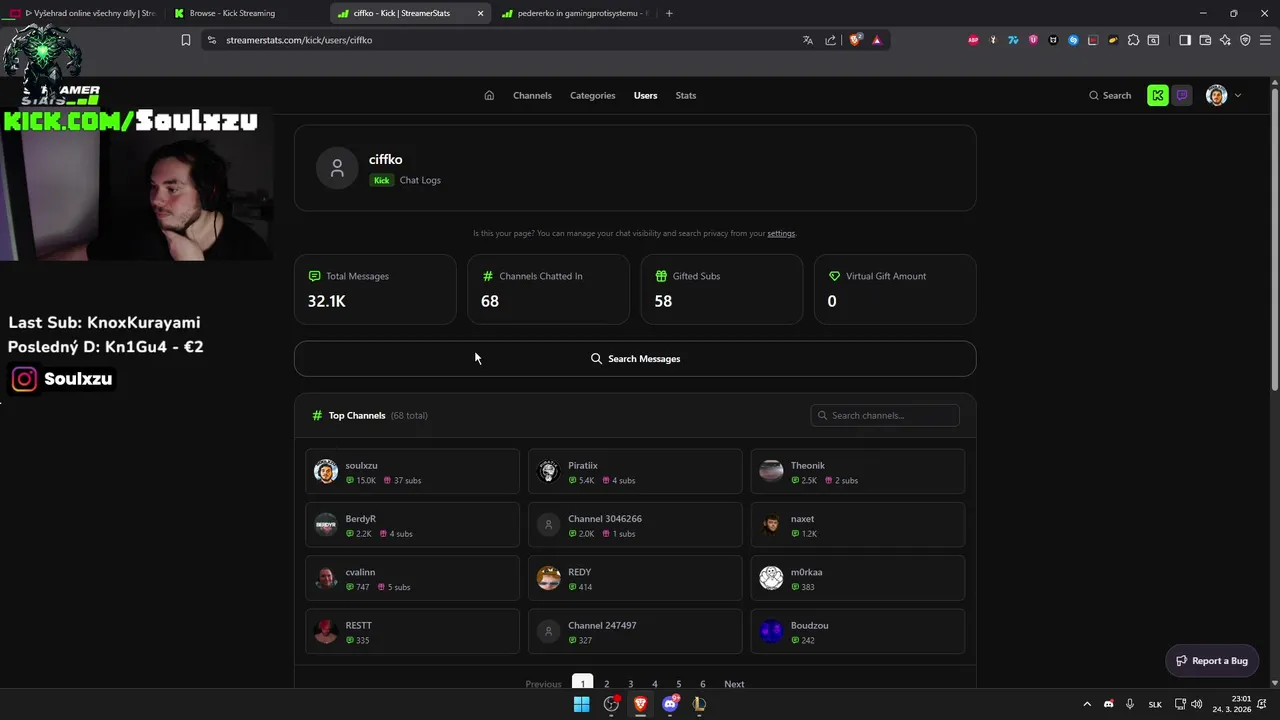Click the share page icon
Image resolution: width=1280 pixels, height=720 pixels.
pos(830,40)
